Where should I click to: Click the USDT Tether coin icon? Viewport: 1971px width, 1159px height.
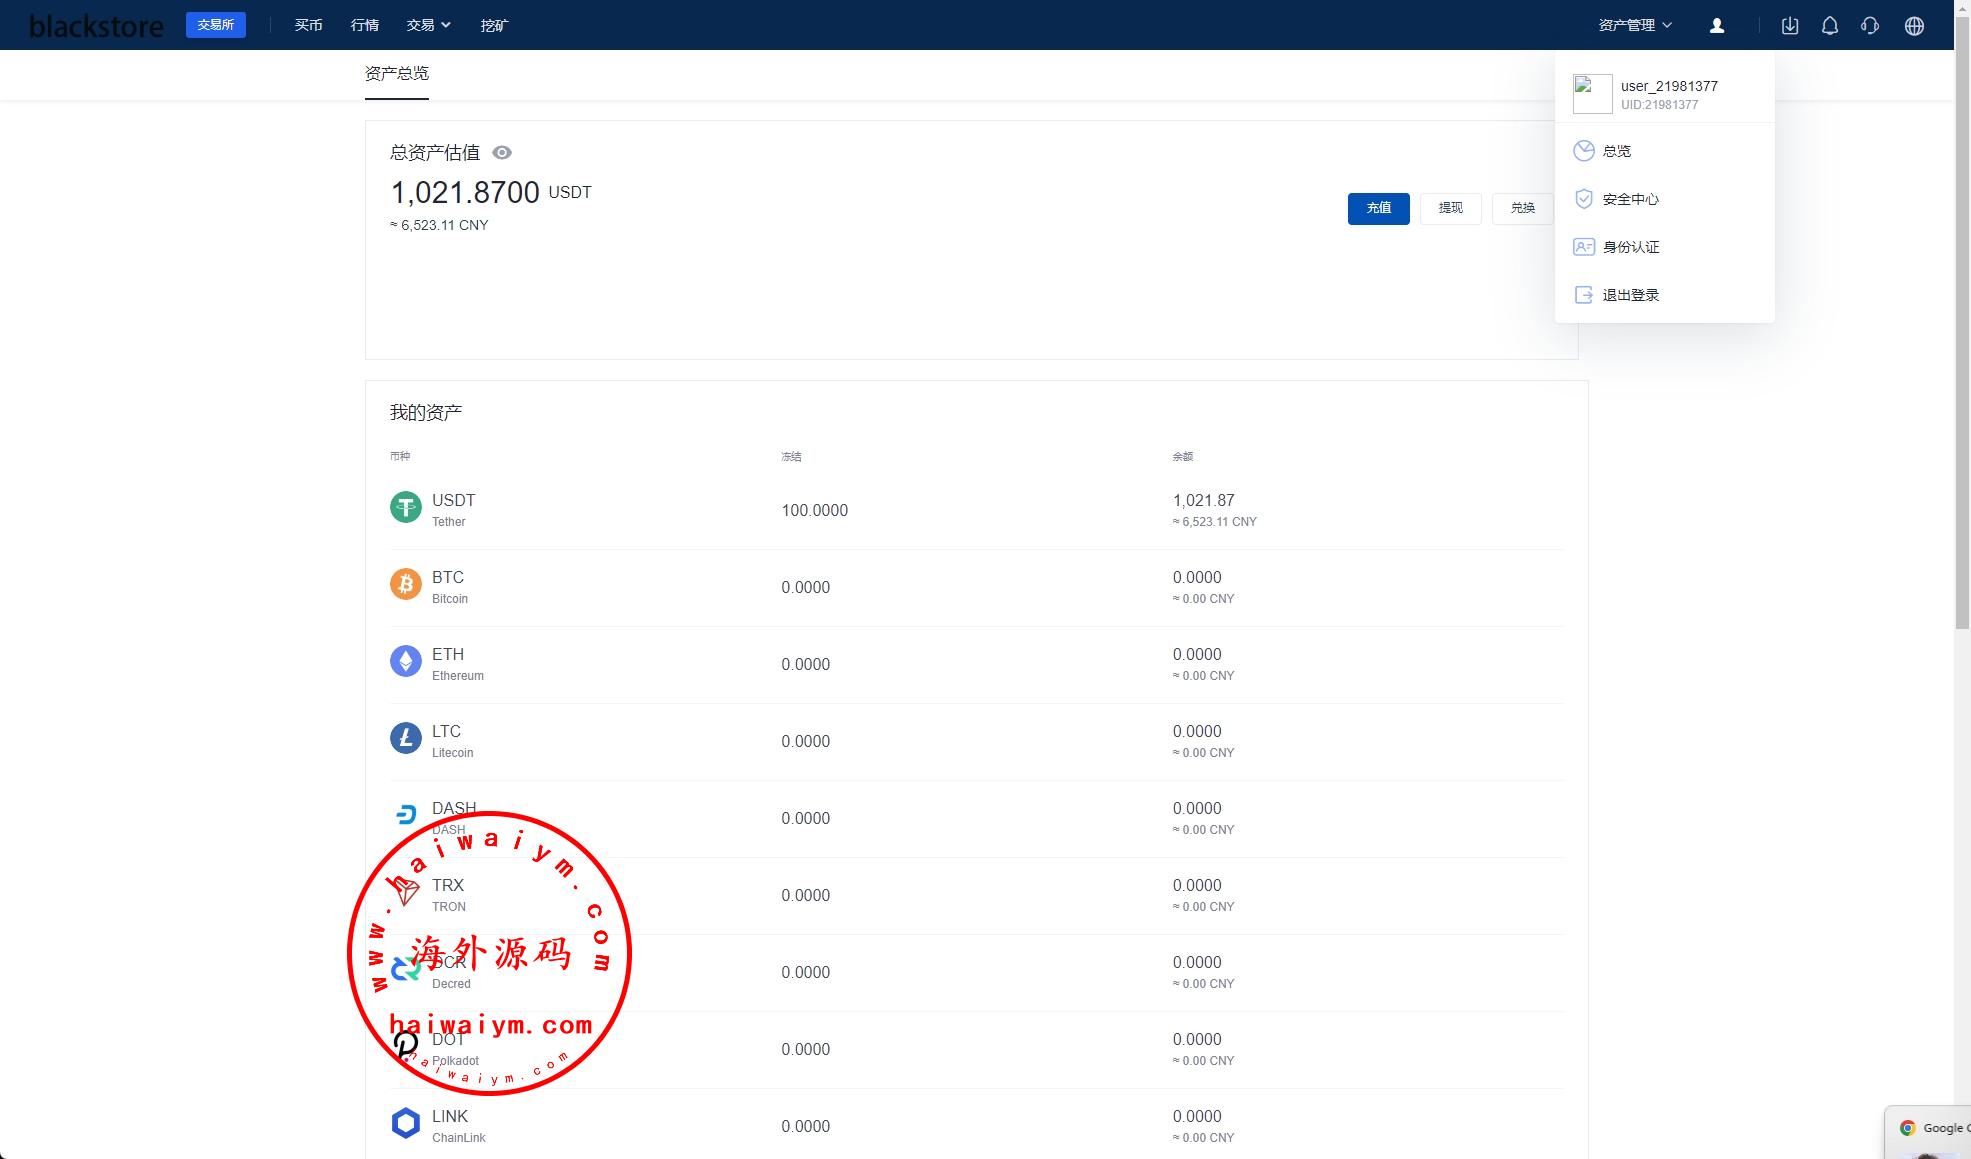pos(405,508)
